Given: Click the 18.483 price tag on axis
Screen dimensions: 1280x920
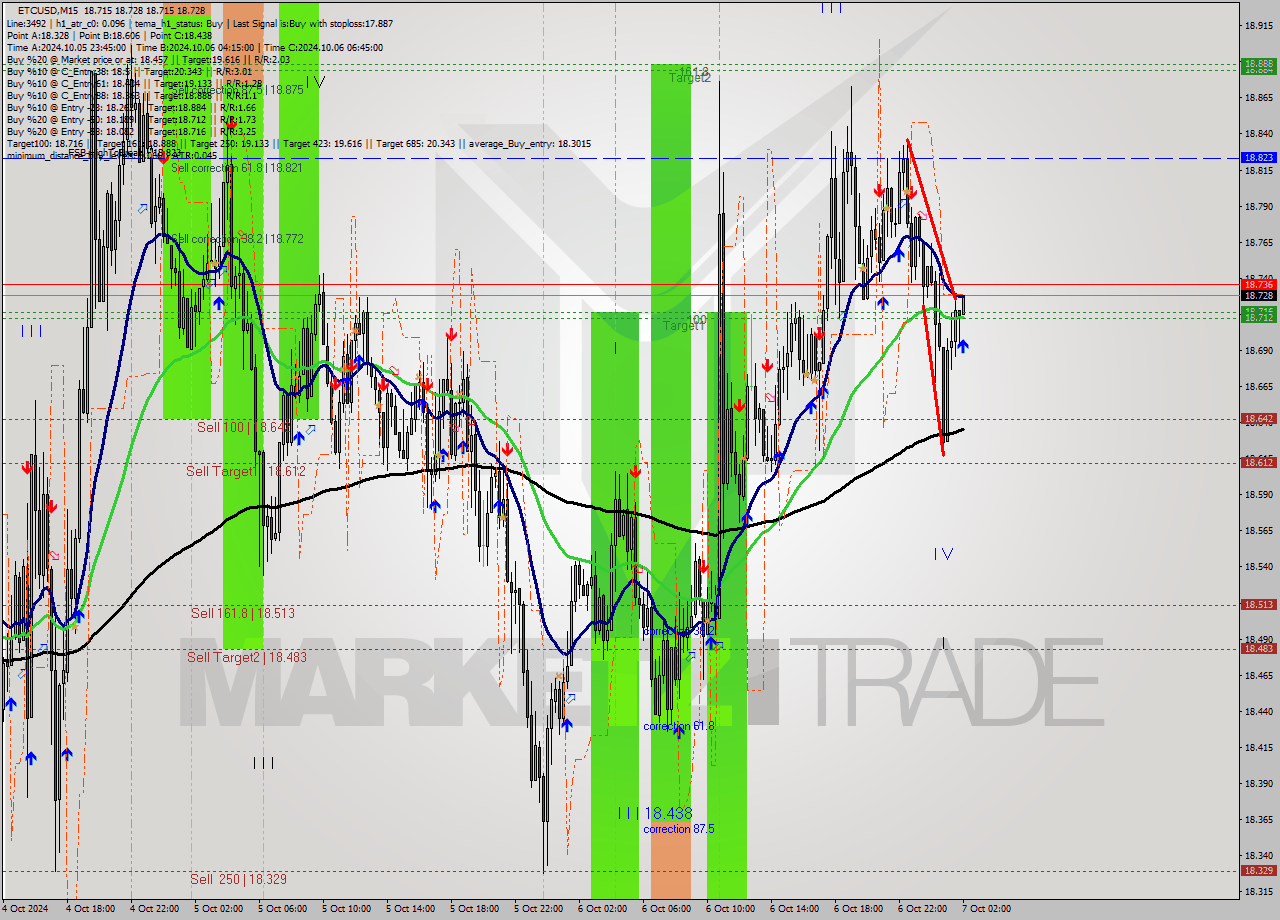Looking at the screenshot, I should pos(1258,649).
